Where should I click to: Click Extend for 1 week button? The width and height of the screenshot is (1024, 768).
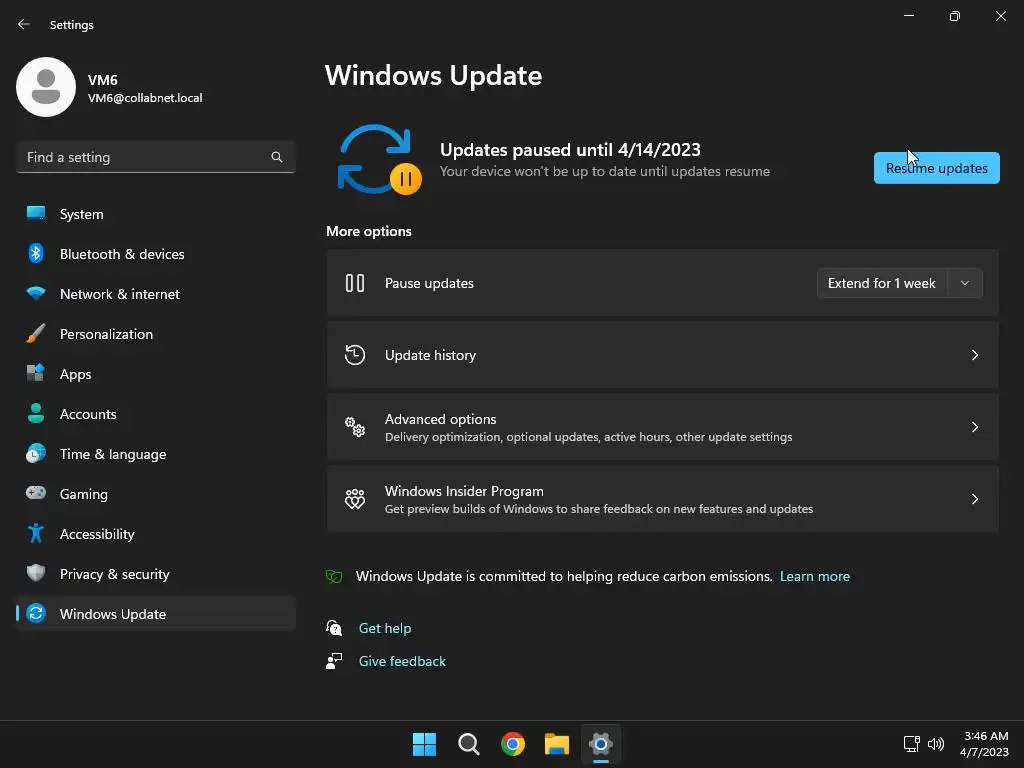coord(882,283)
